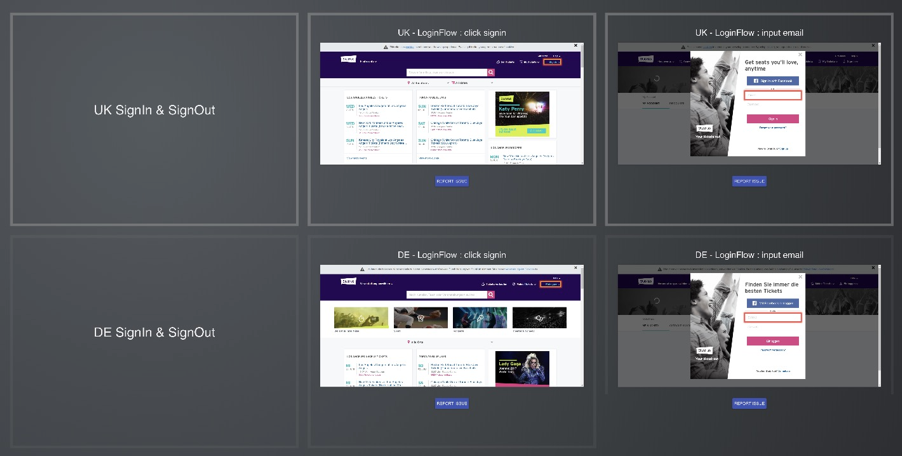Click magenta search icon in DE screenshot
This screenshot has height=456, width=902.
click(491, 294)
